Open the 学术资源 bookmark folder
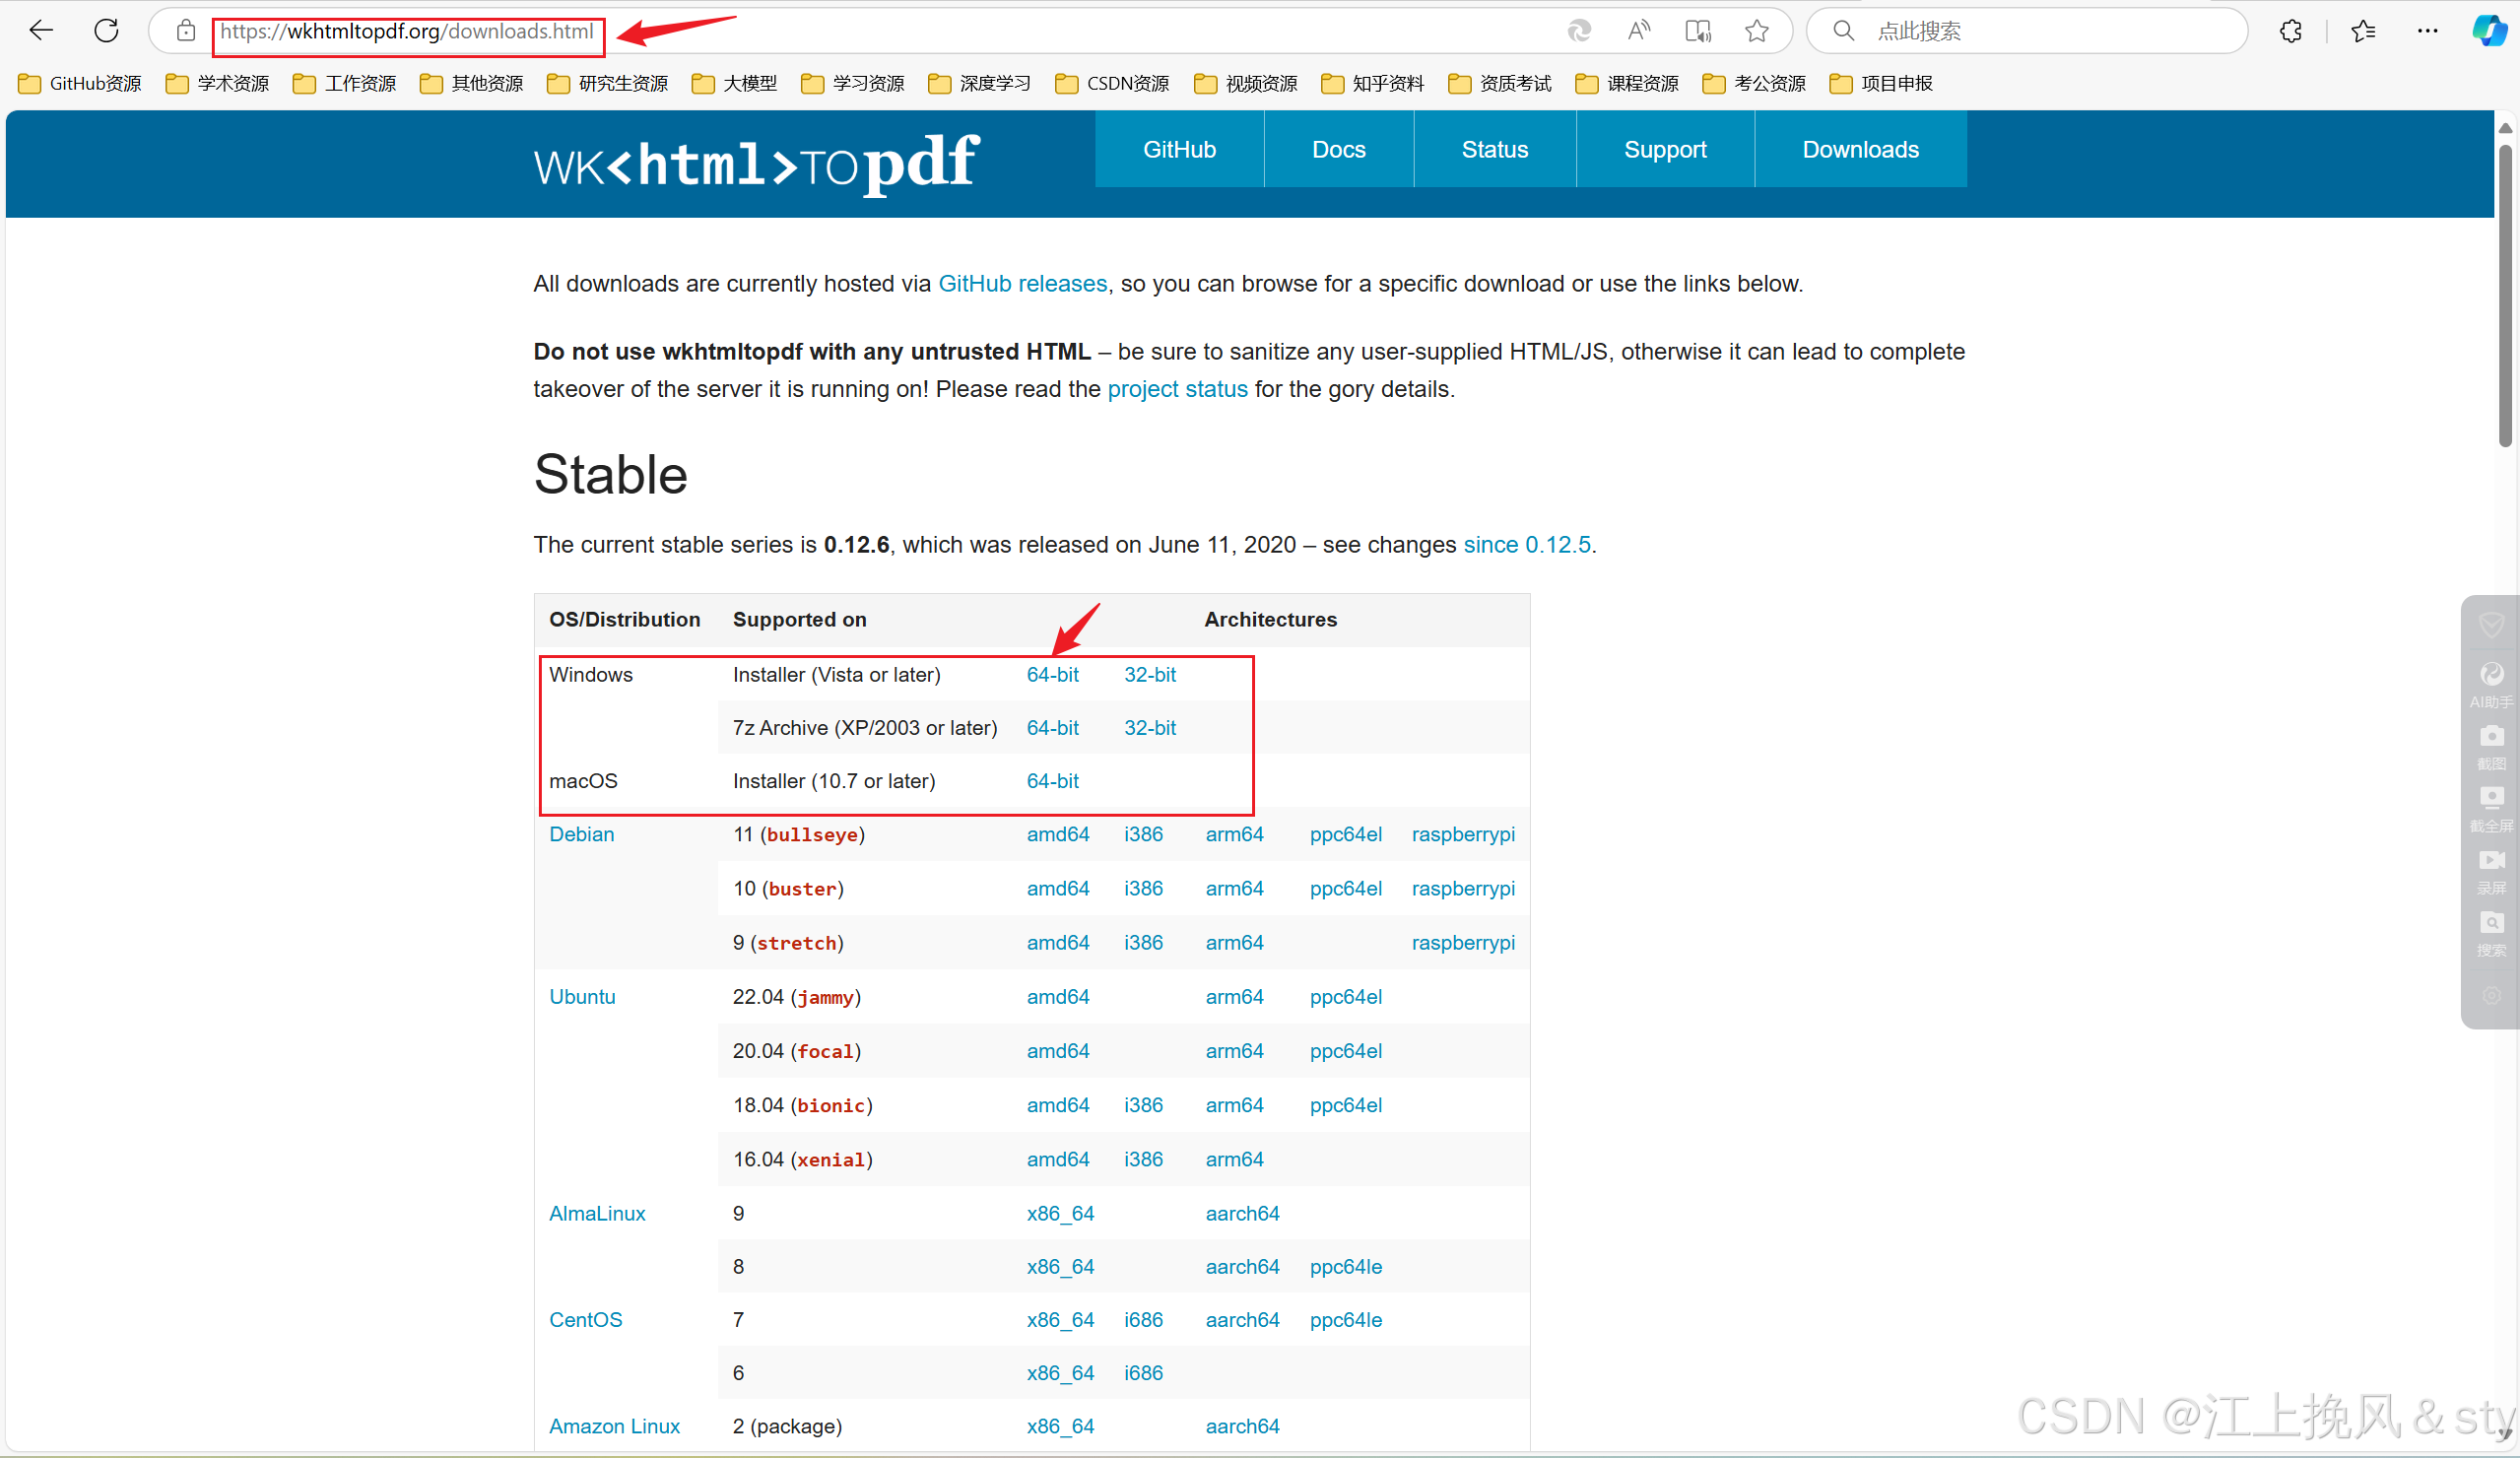2520x1458 pixels. coord(217,83)
